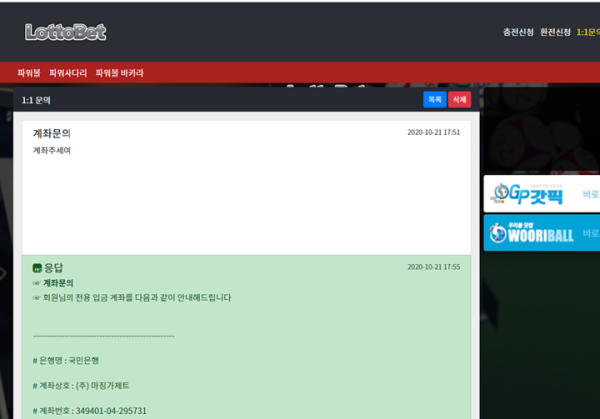
Task: Select 파워볼 바카라 menu item
Action: tap(119, 73)
